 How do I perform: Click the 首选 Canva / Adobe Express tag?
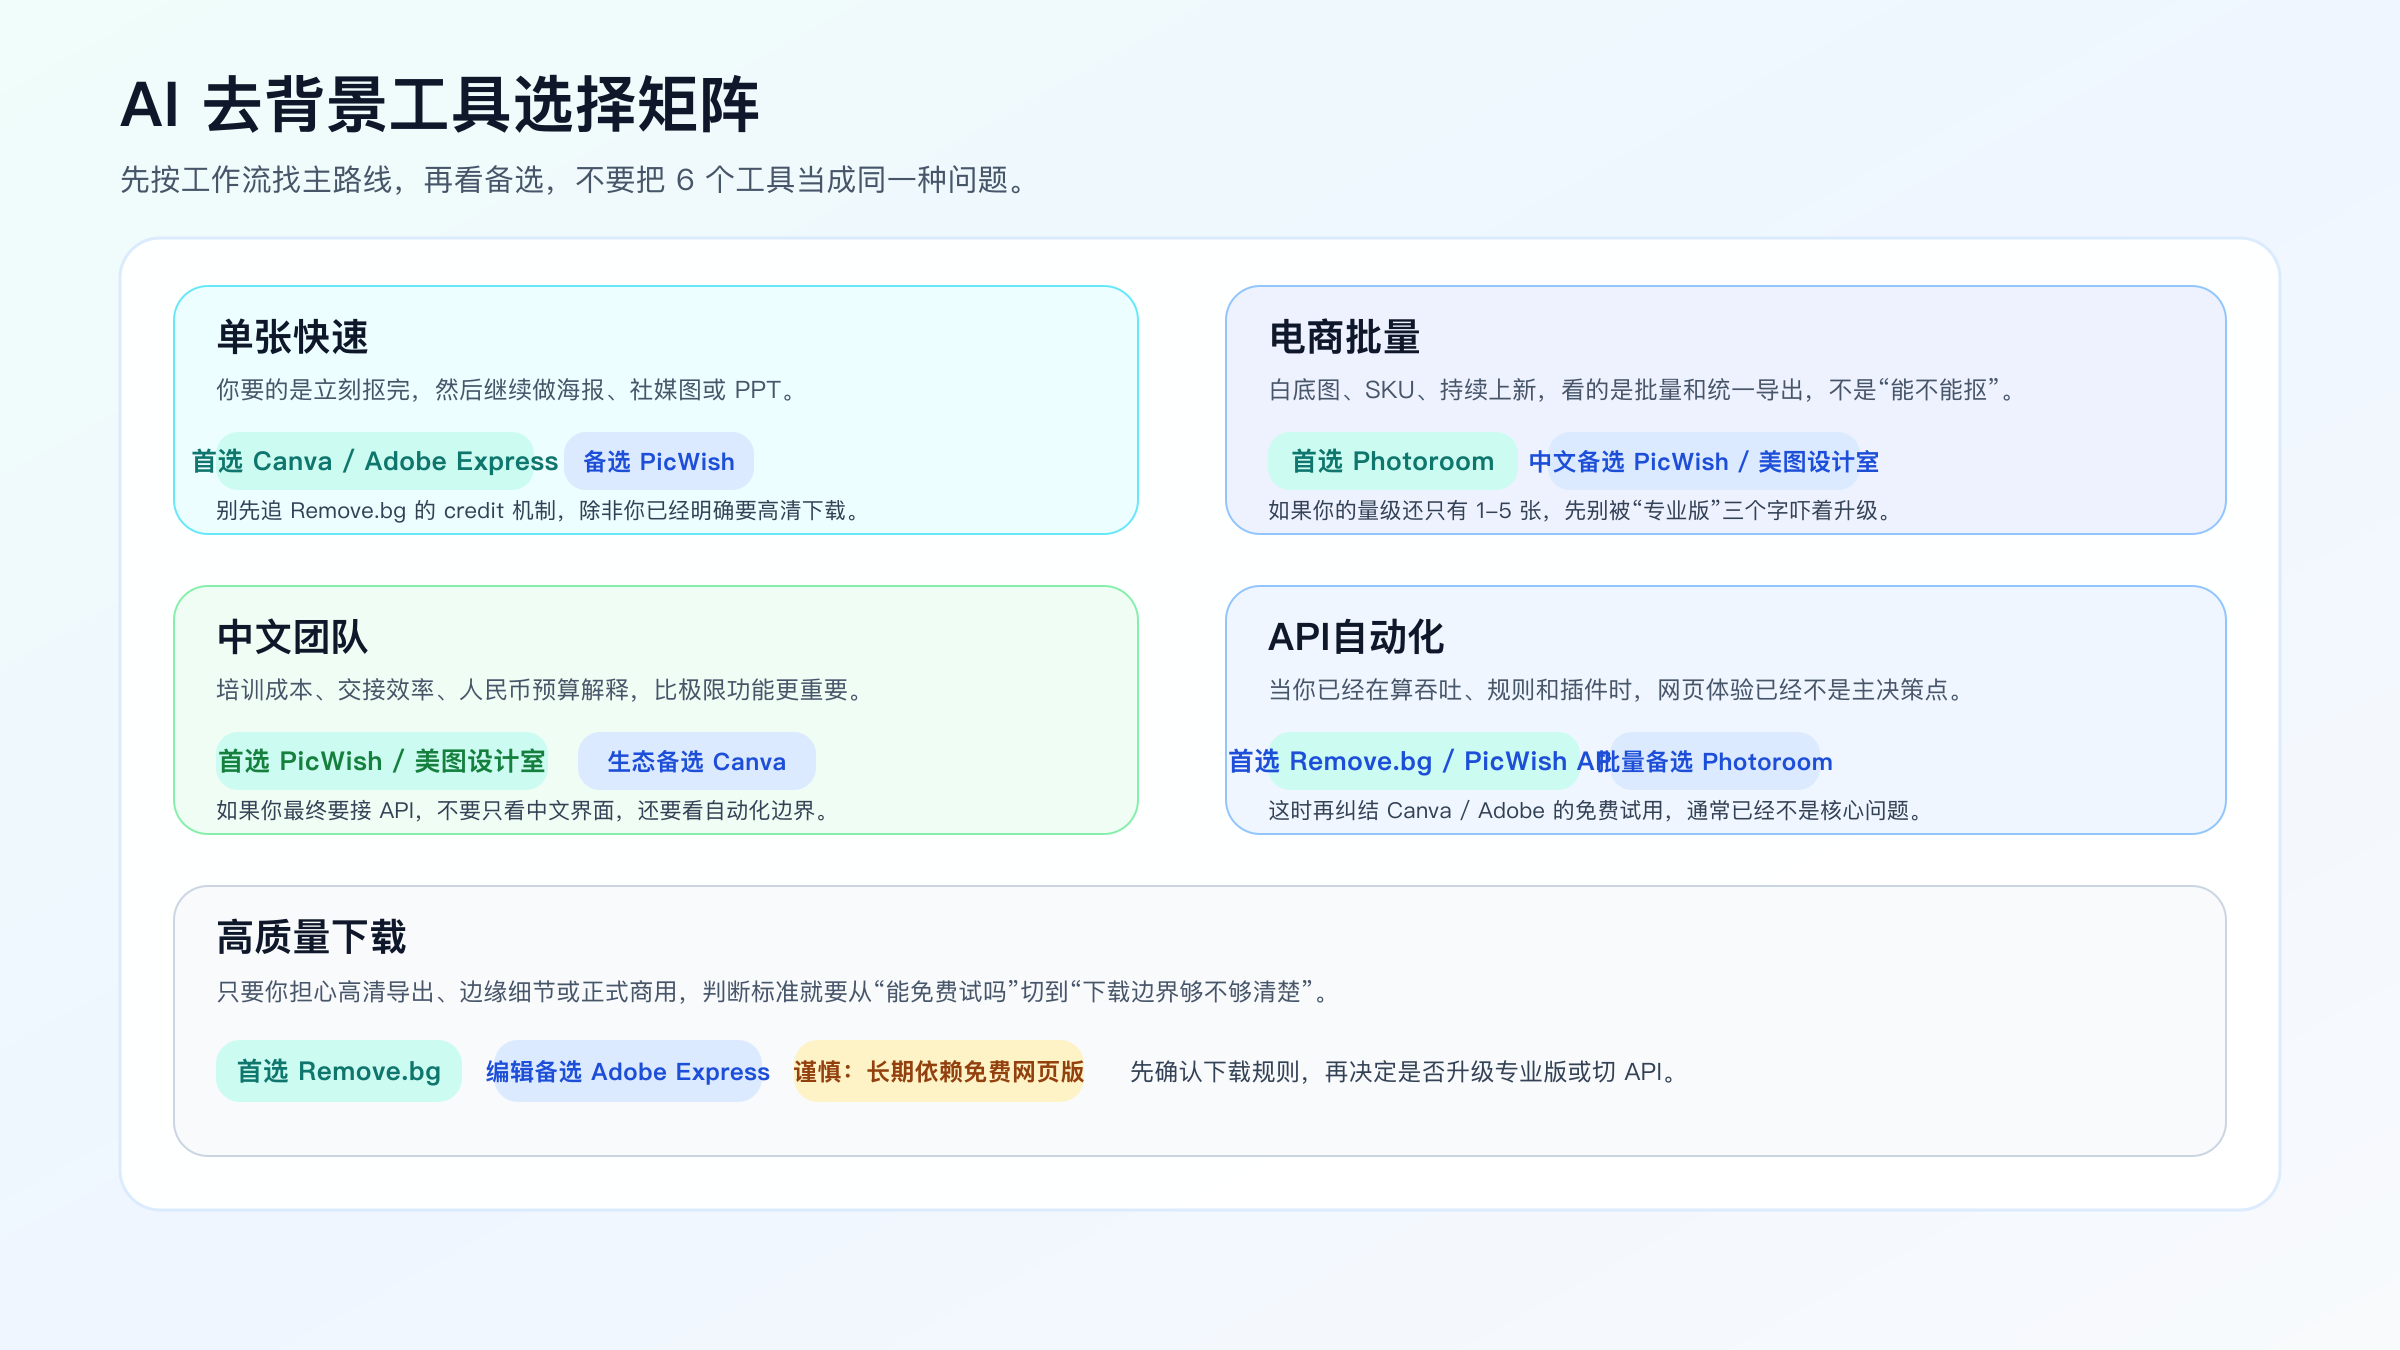[x=375, y=461]
